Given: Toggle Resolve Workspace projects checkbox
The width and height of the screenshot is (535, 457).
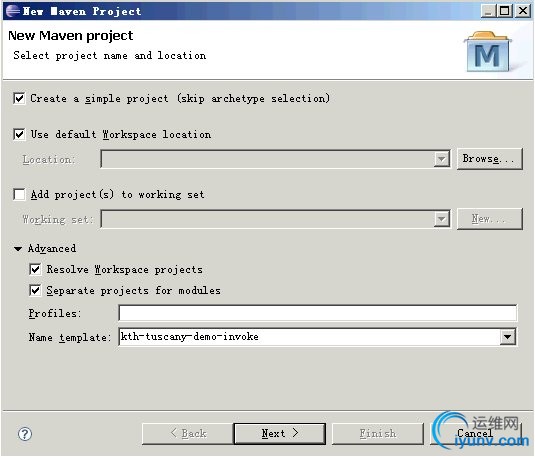Looking at the screenshot, I should point(35,270).
